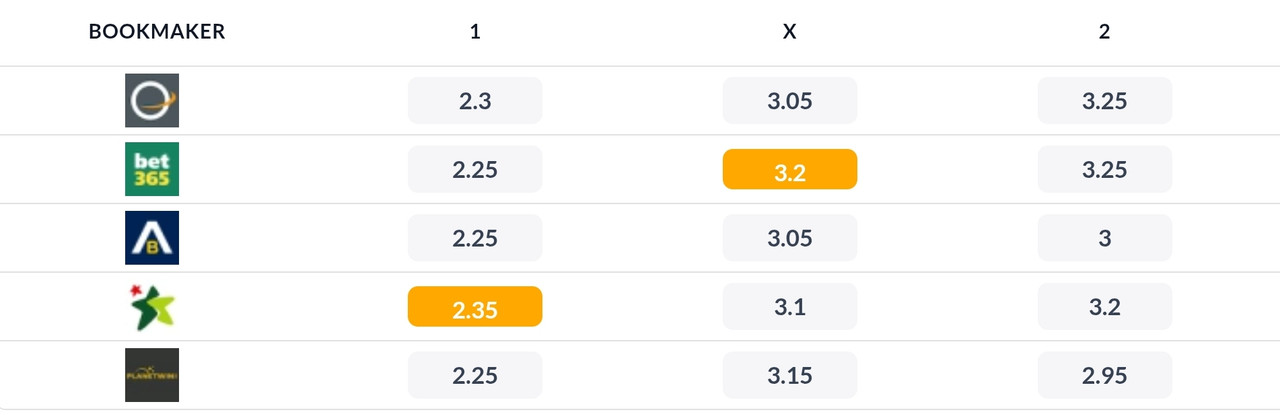Pick 2.25 home odds in Planetwin row
1280x415 pixels.
pyautogui.click(x=475, y=376)
